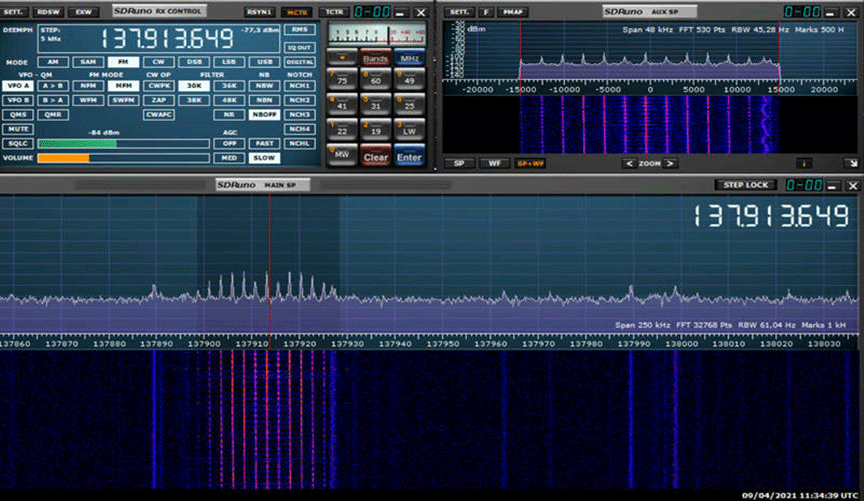
Task: Set AGC to MED
Action: click(229, 158)
